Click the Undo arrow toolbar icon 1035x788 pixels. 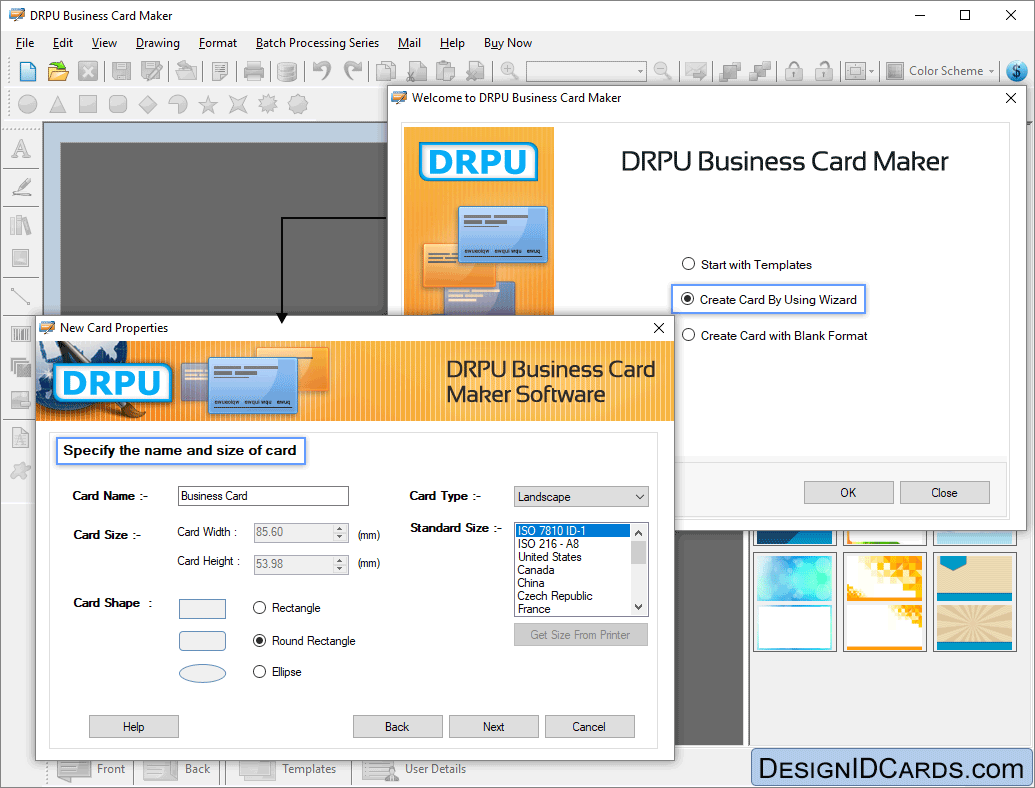pos(322,71)
